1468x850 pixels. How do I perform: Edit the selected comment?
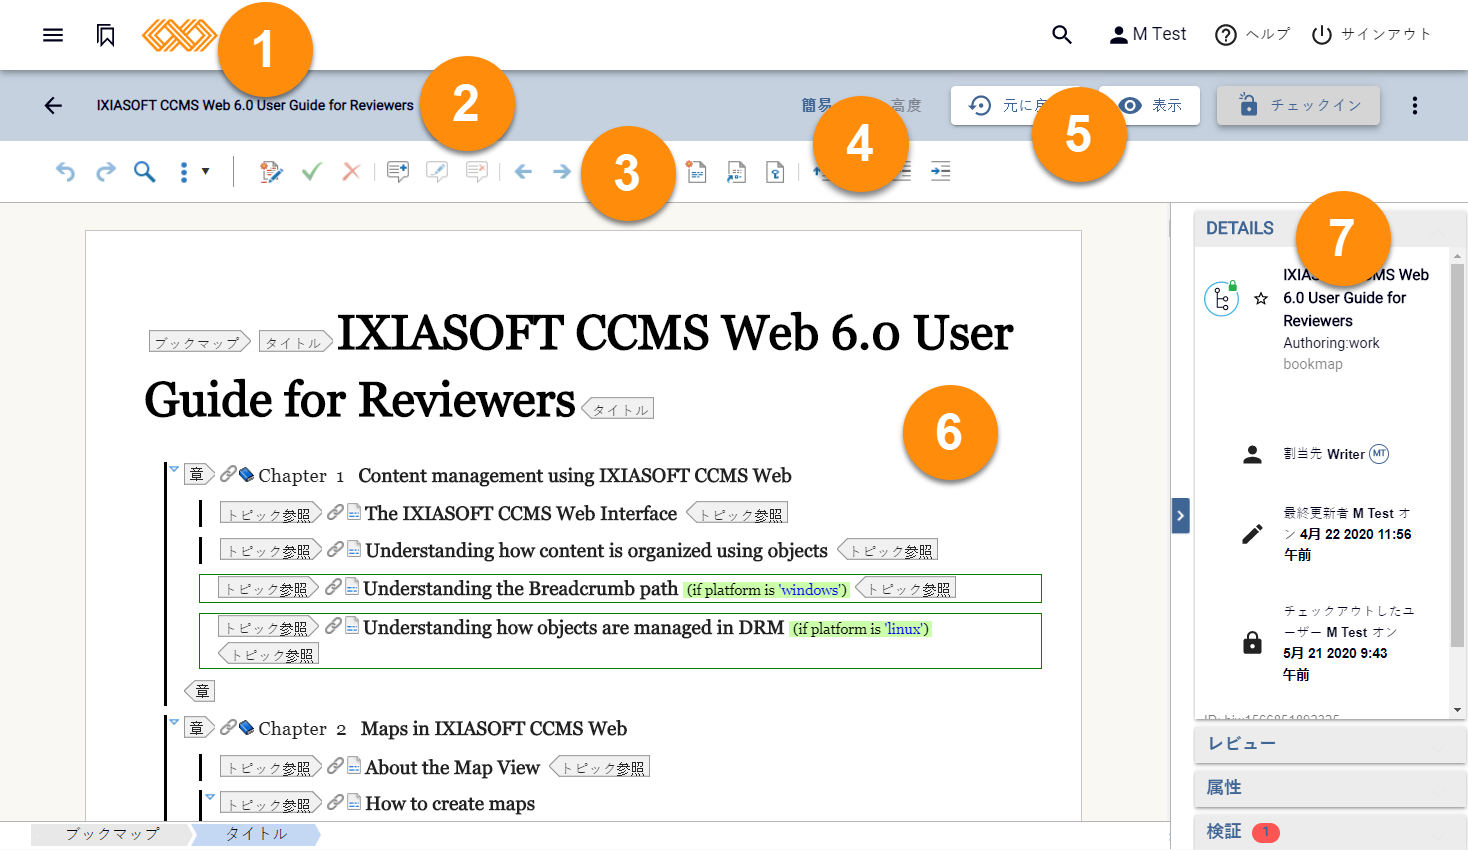point(437,172)
